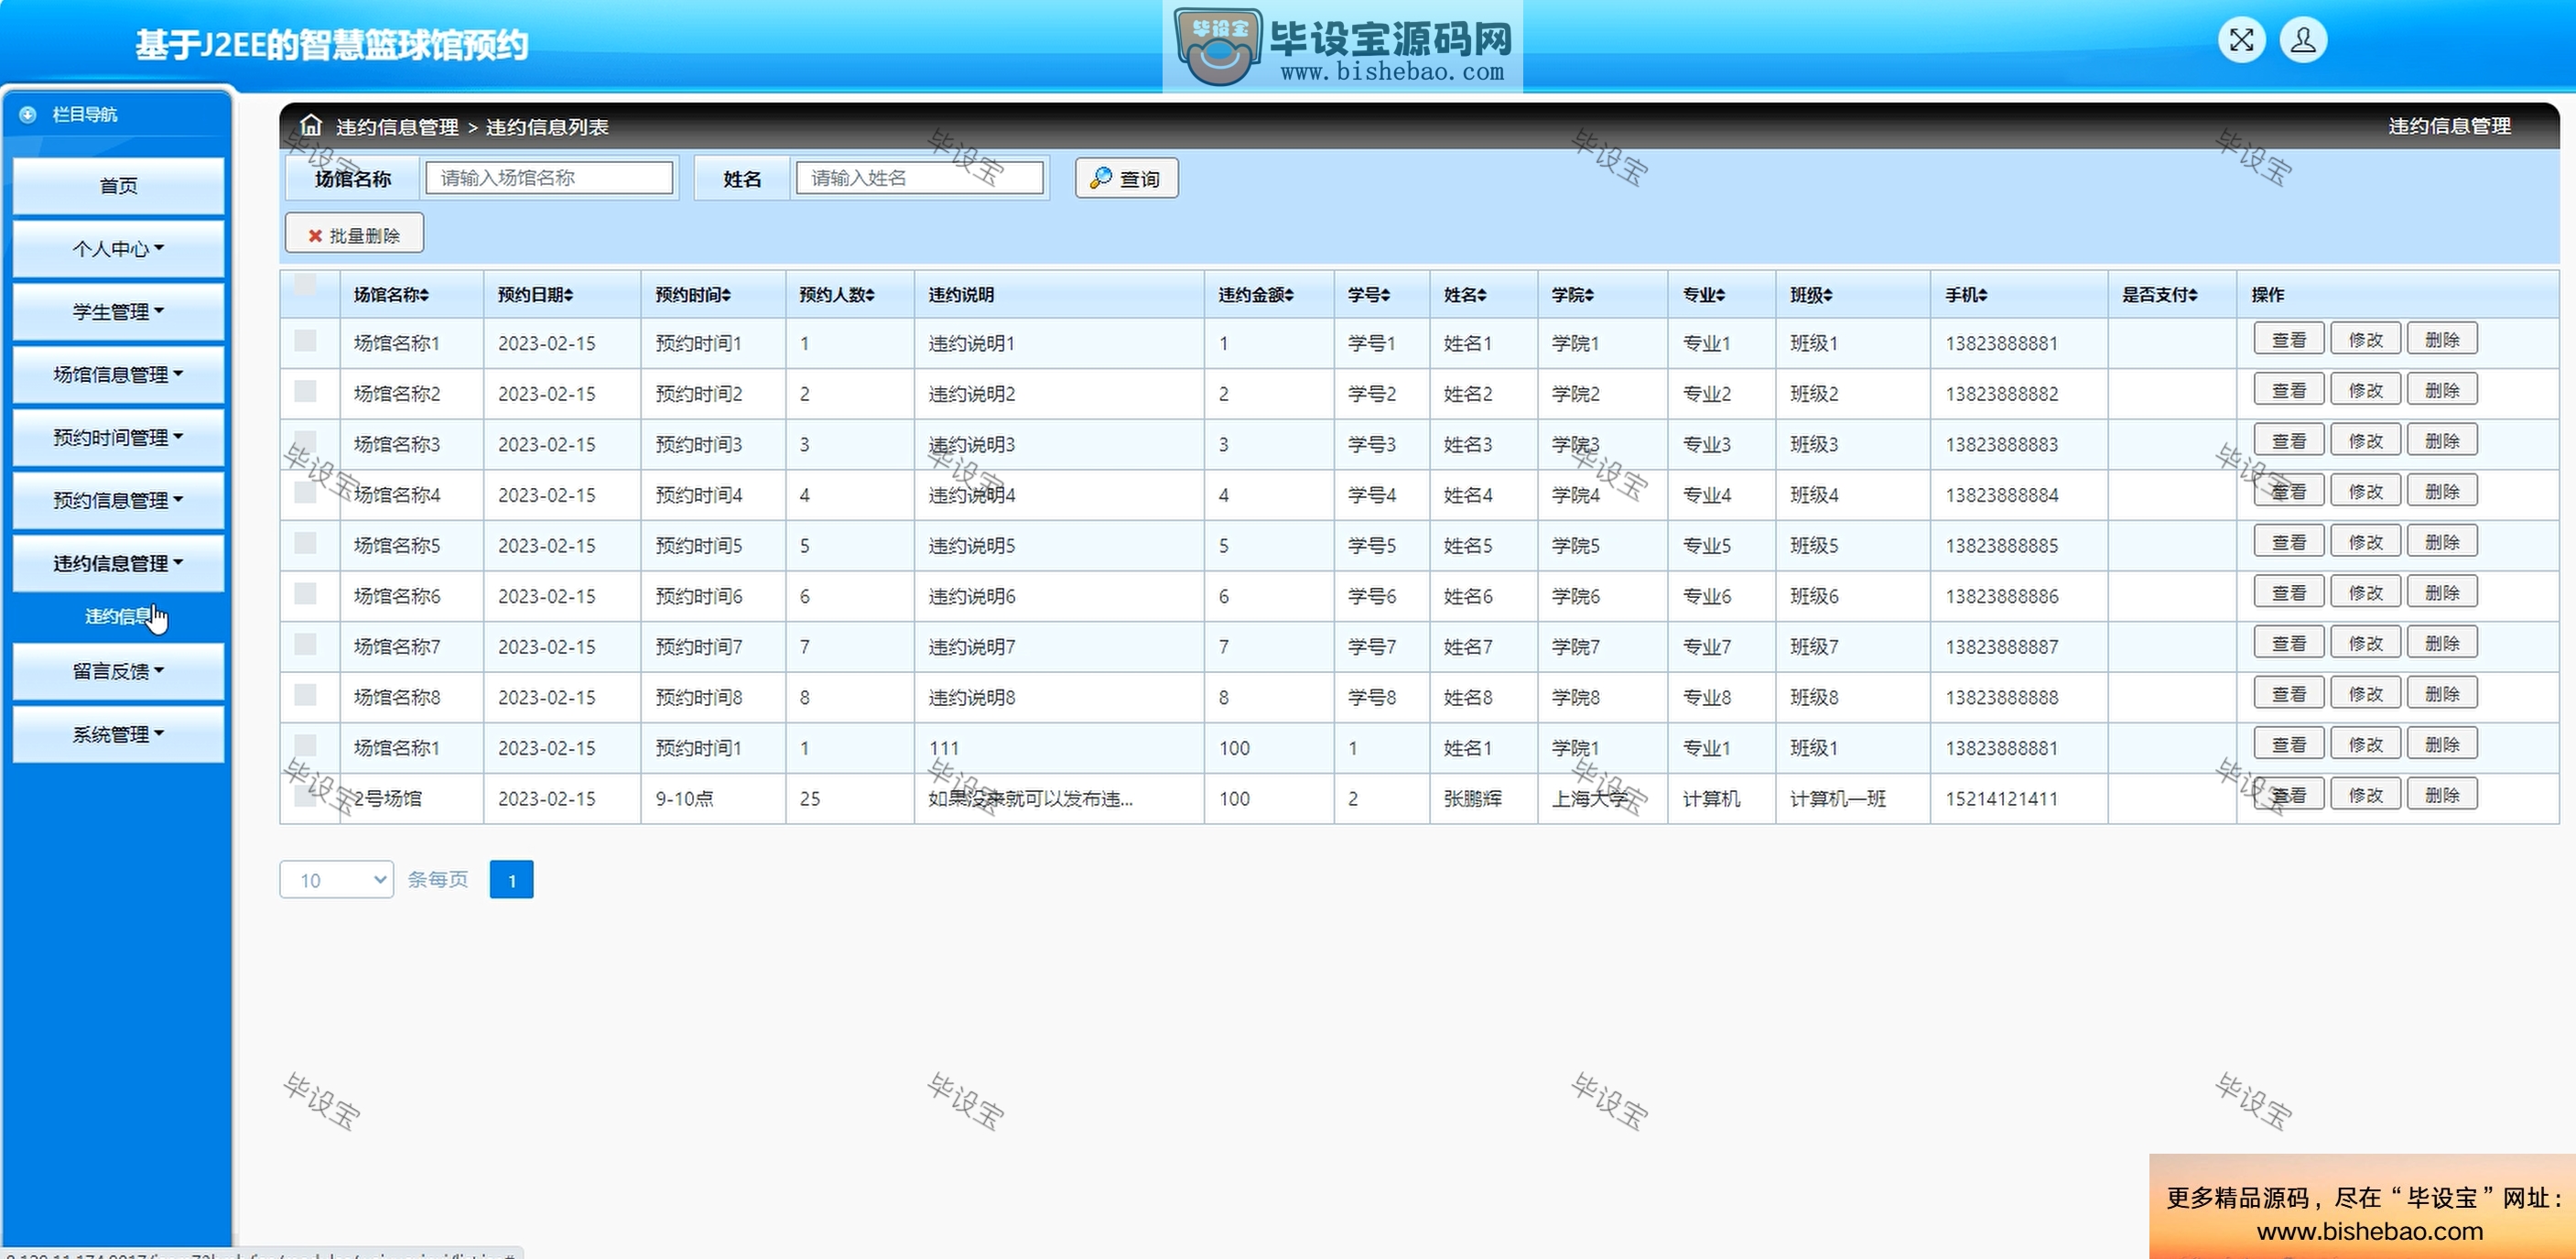The height and width of the screenshot is (1259, 2576).
Task: Expand the 留言反馈 menu
Action: [x=118, y=671]
